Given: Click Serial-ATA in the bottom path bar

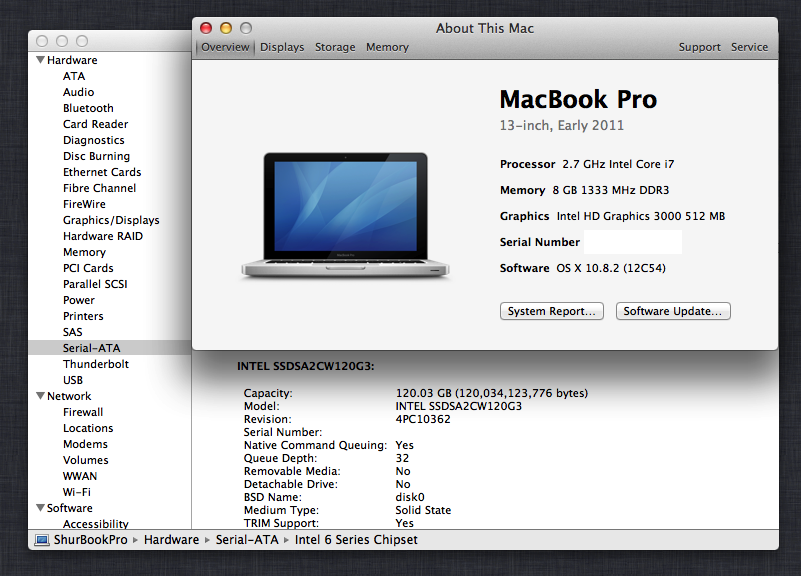Looking at the screenshot, I should (247, 540).
